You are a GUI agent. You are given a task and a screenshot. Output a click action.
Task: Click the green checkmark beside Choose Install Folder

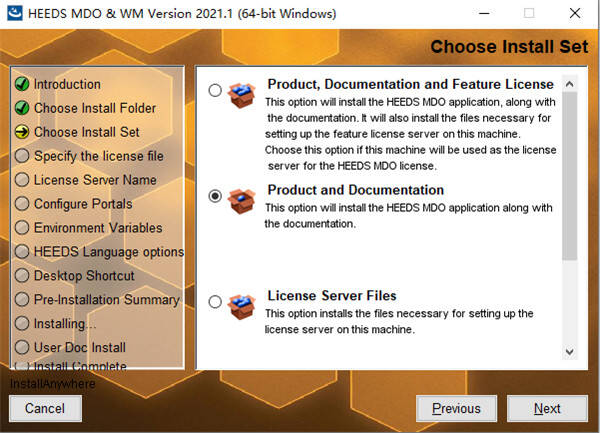coord(21,108)
